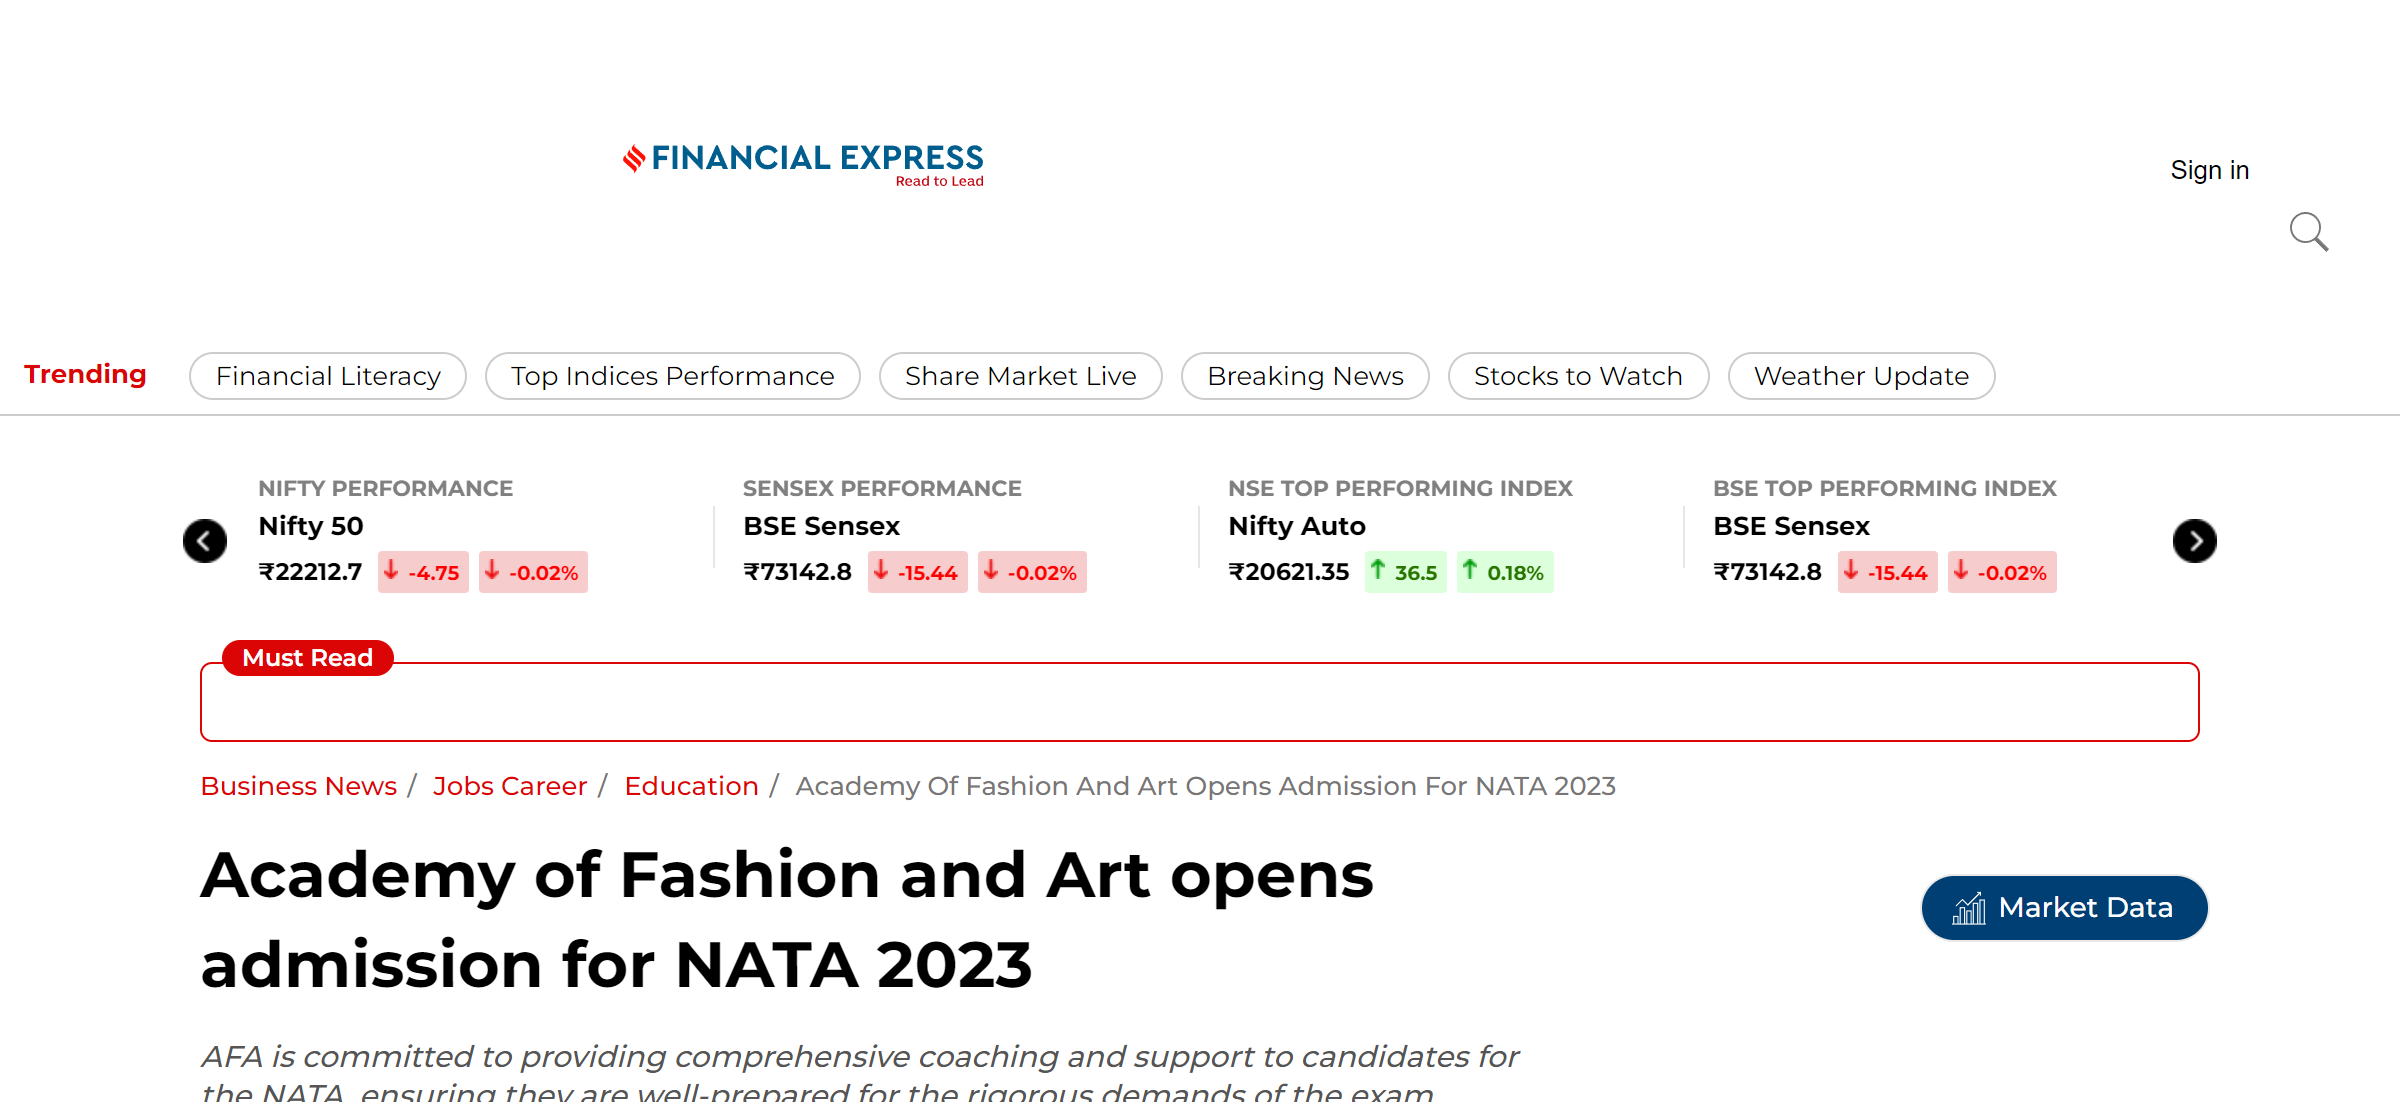Click the Must Read banner box
The width and height of the screenshot is (2400, 1102).
1199,702
